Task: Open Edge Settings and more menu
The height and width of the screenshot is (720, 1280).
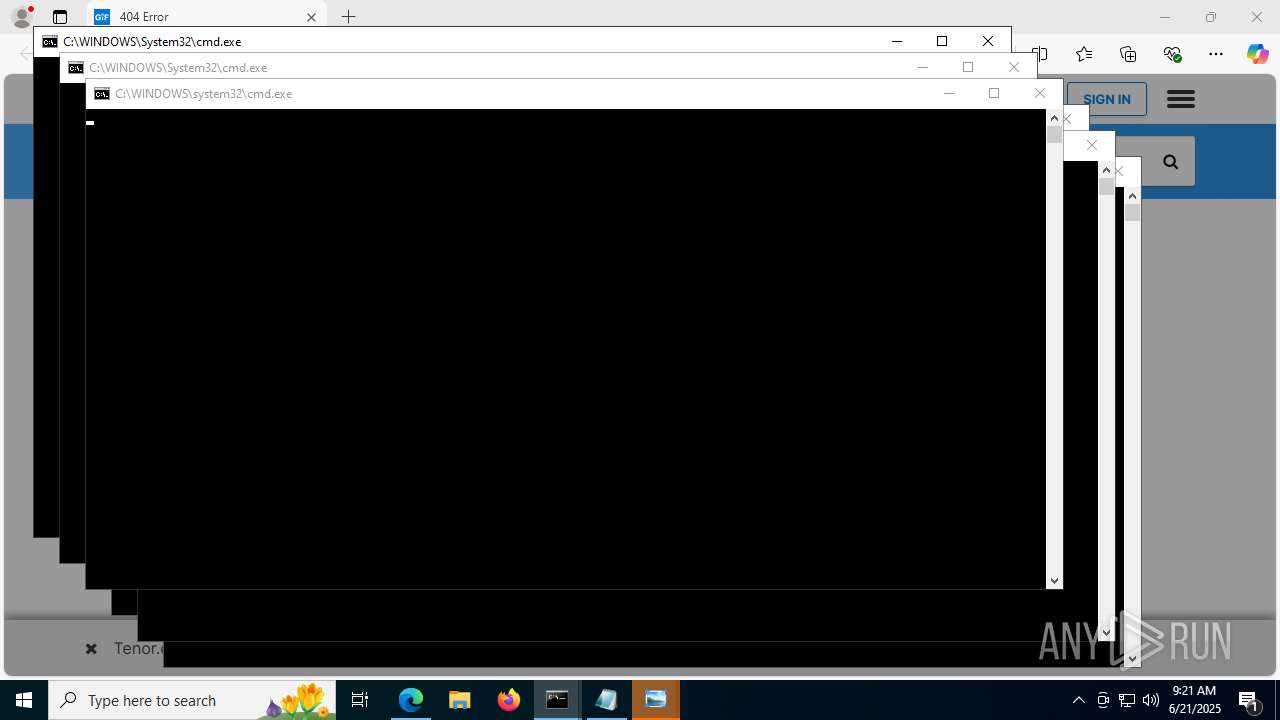Action: tap(1216, 54)
